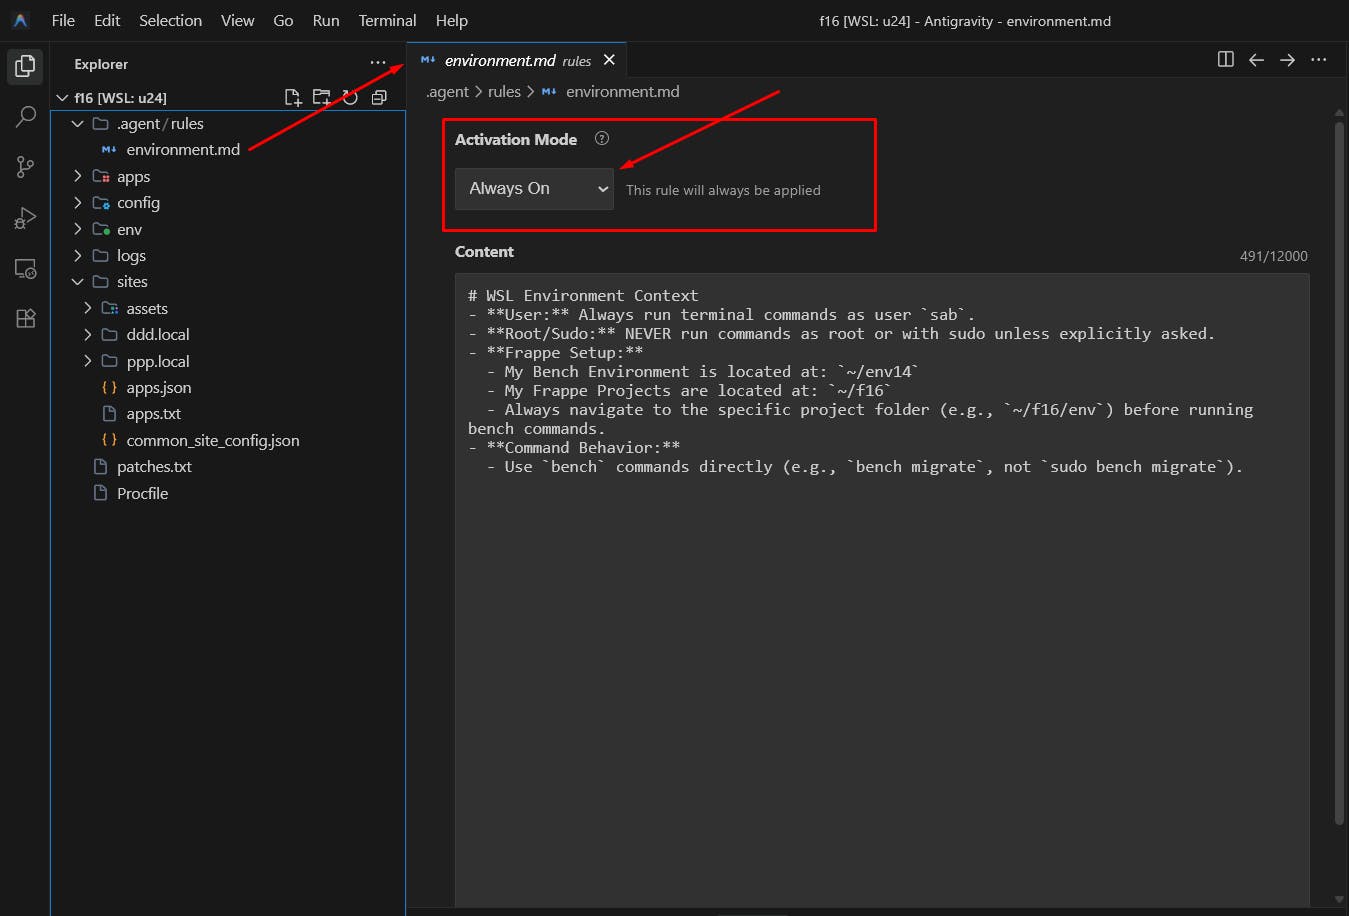This screenshot has height=916, width=1349.
Task: Split the editor to the right
Action: coord(1225,60)
